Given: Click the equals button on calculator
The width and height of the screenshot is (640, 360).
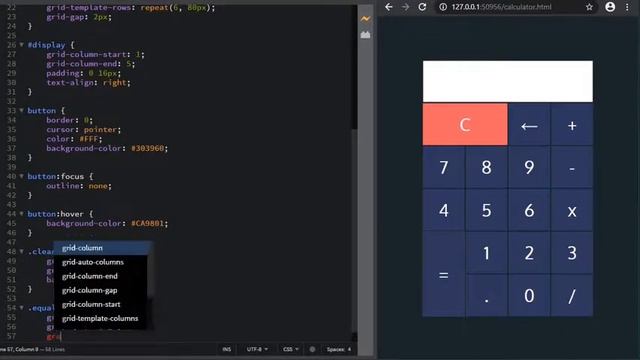Looking at the screenshot, I should (x=444, y=274).
